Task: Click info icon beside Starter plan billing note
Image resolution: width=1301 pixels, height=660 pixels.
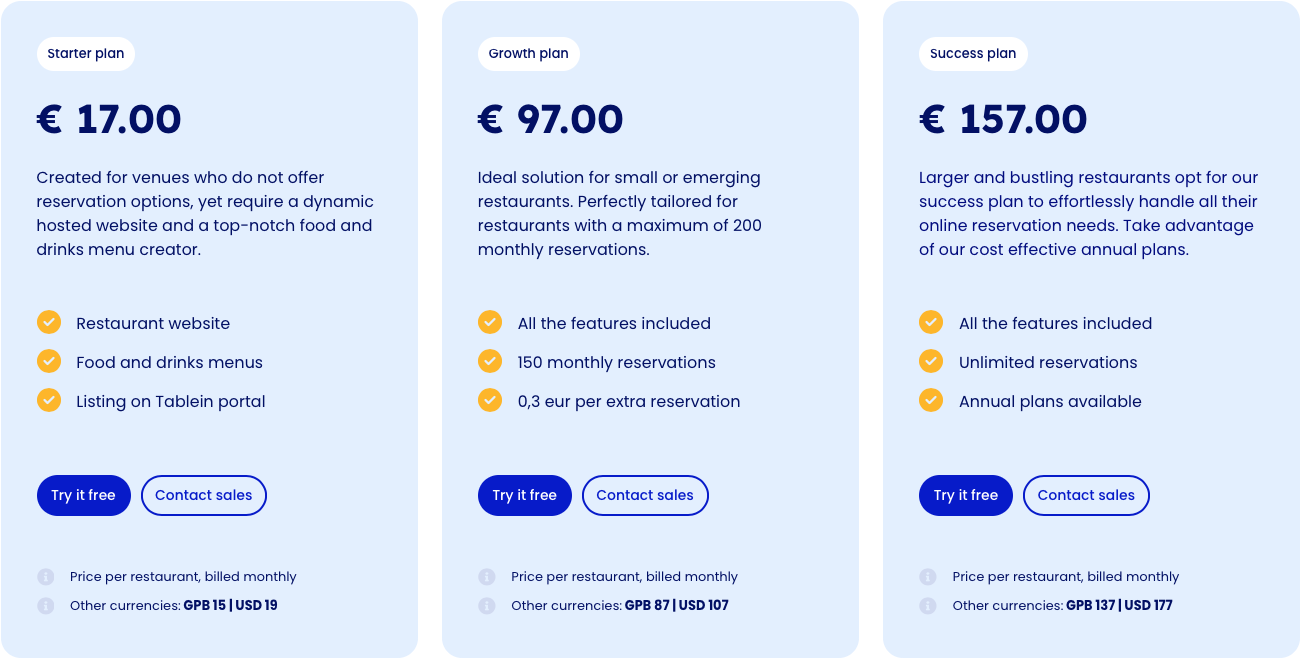Action: (46, 577)
